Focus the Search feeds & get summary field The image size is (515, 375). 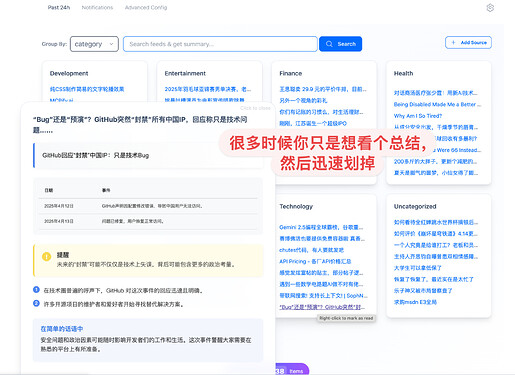[220, 44]
